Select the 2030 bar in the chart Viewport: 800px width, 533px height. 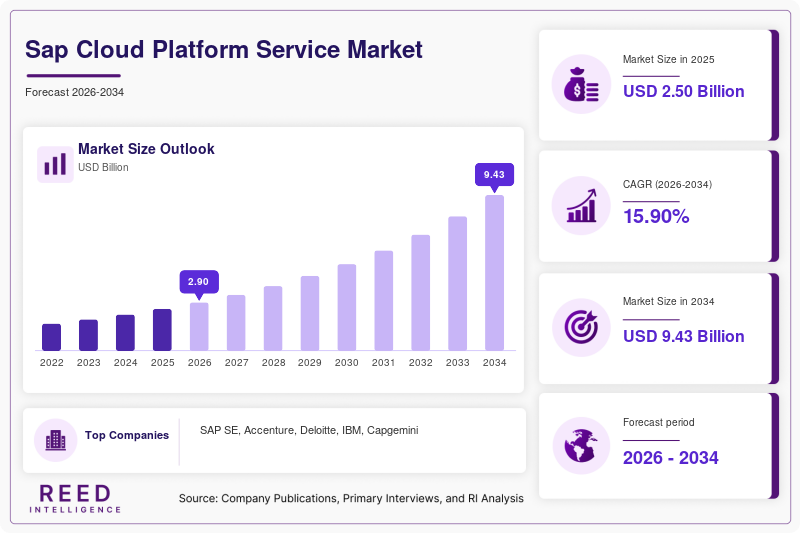point(347,307)
